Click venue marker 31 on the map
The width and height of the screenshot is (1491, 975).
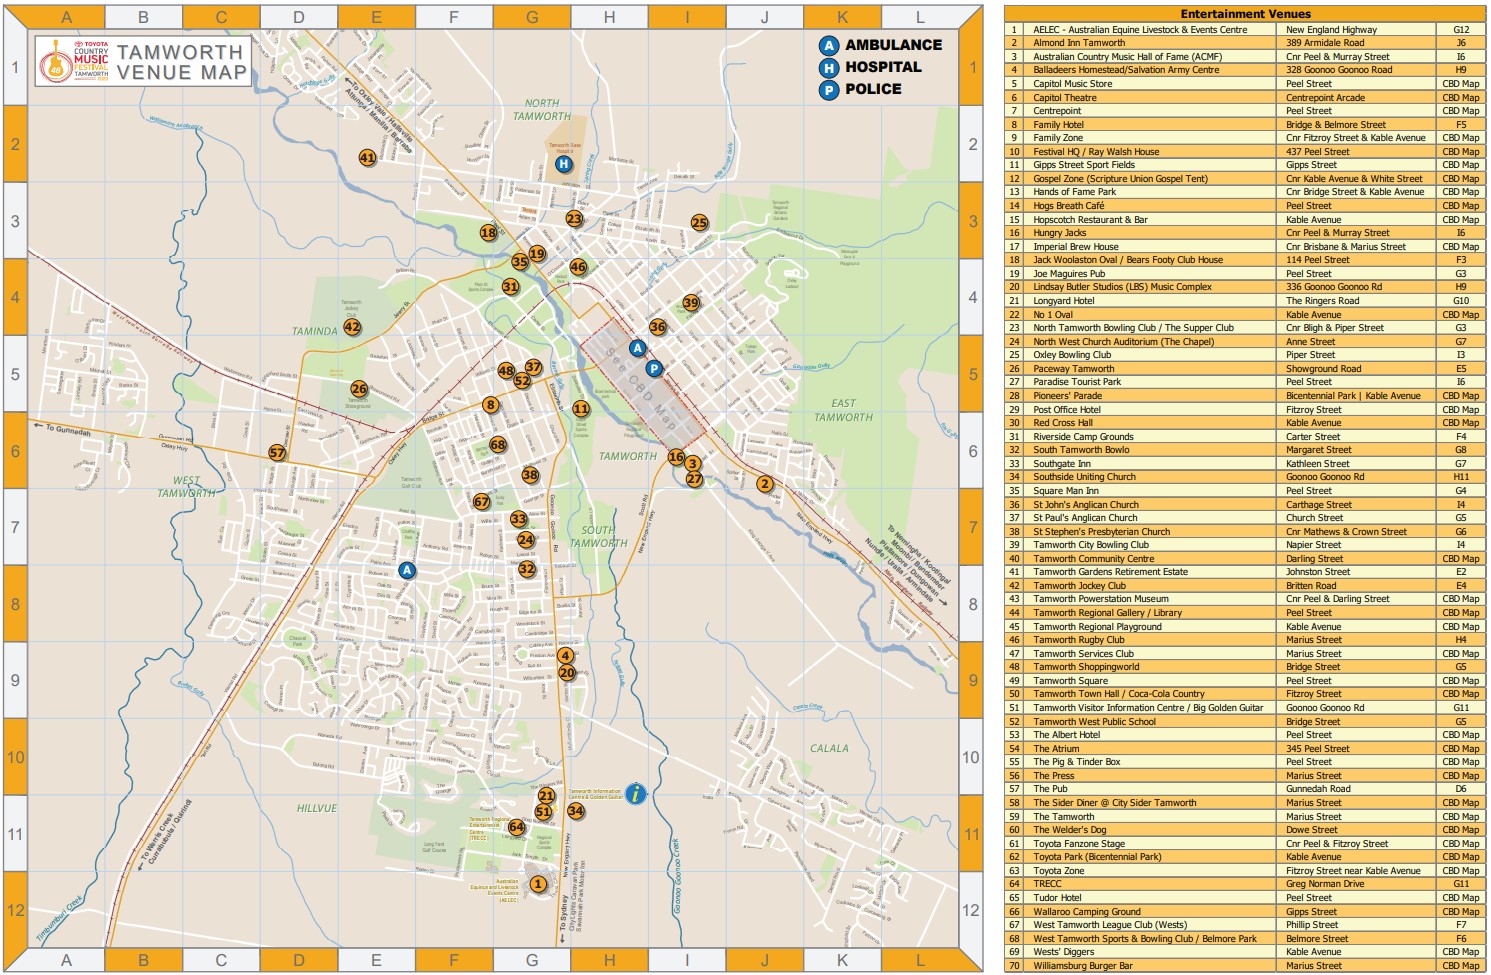(x=511, y=287)
